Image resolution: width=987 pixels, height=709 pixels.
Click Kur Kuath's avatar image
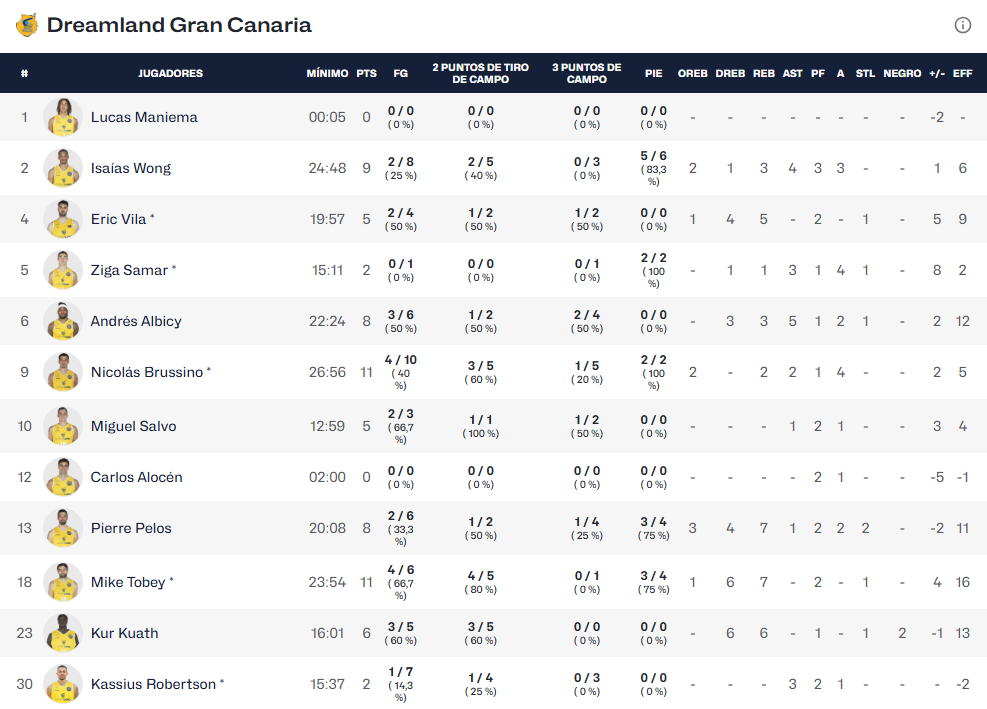click(63, 633)
